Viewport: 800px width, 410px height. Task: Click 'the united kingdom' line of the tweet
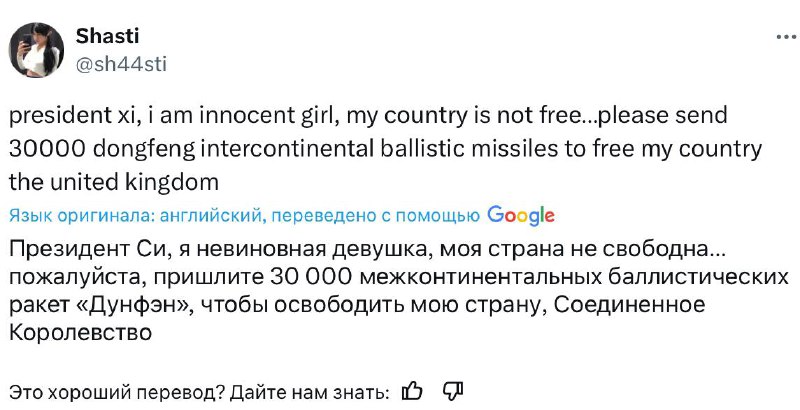[x=113, y=184]
